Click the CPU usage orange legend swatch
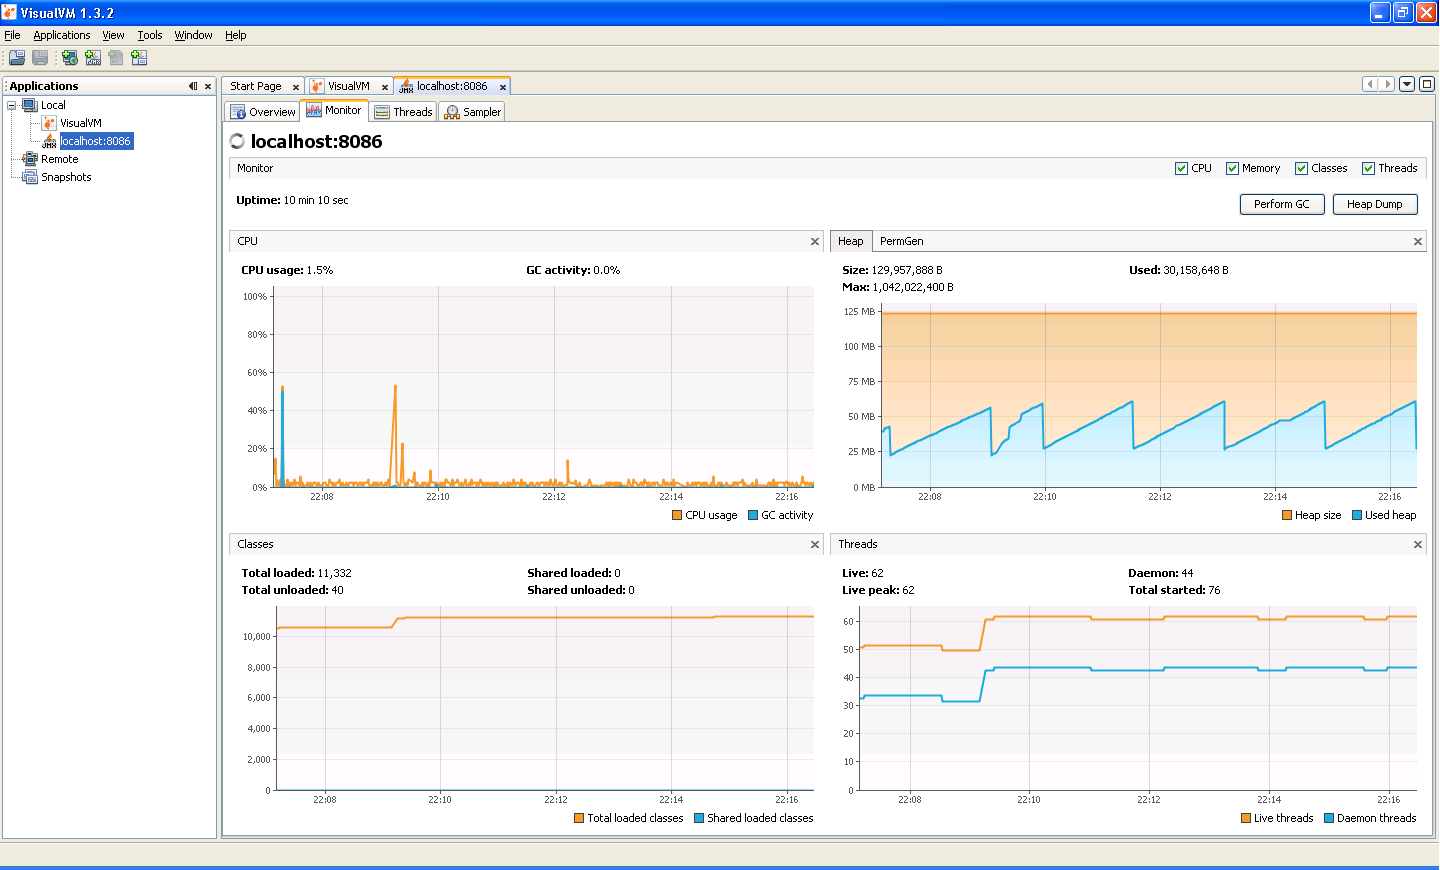The image size is (1440, 870). coord(678,516)
